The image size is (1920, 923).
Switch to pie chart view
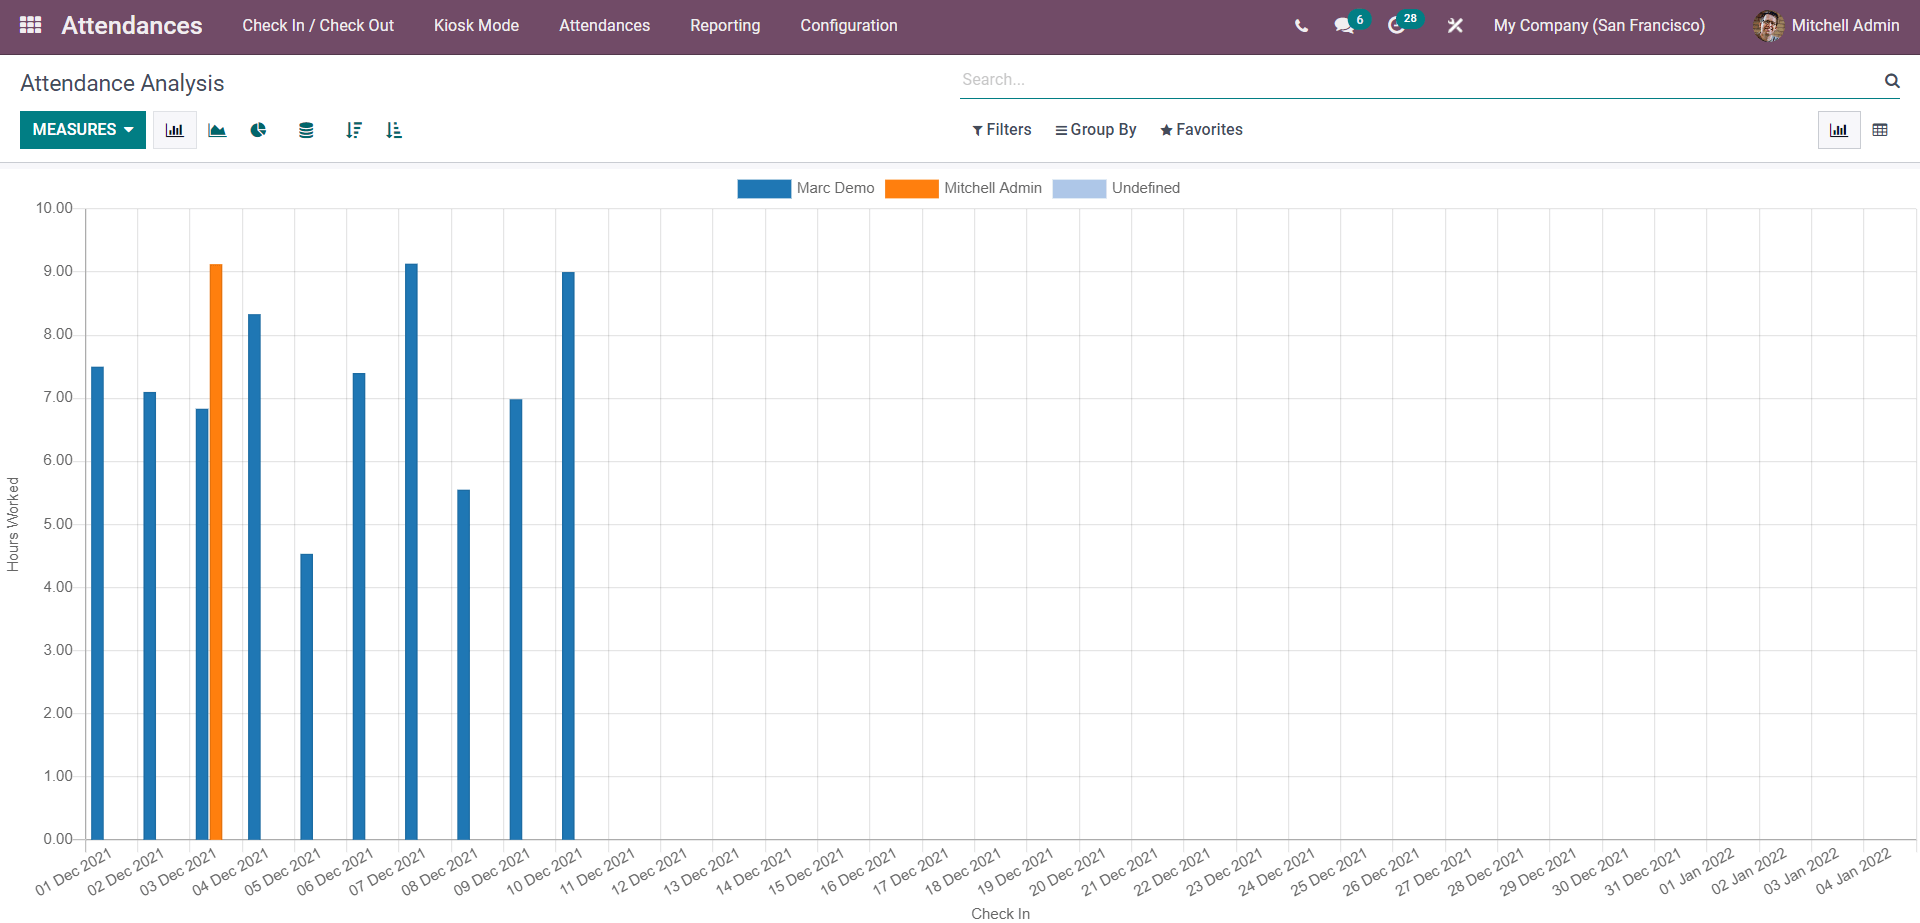tap(259, 130)
